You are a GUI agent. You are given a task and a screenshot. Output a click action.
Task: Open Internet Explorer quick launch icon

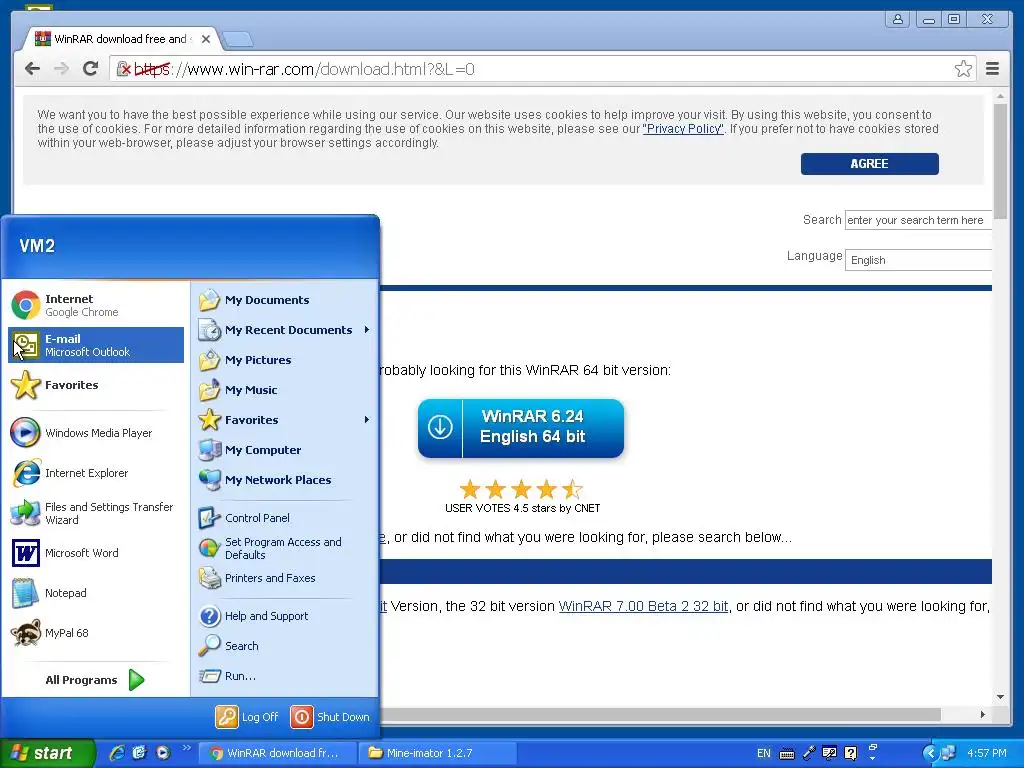coord(117,753)
